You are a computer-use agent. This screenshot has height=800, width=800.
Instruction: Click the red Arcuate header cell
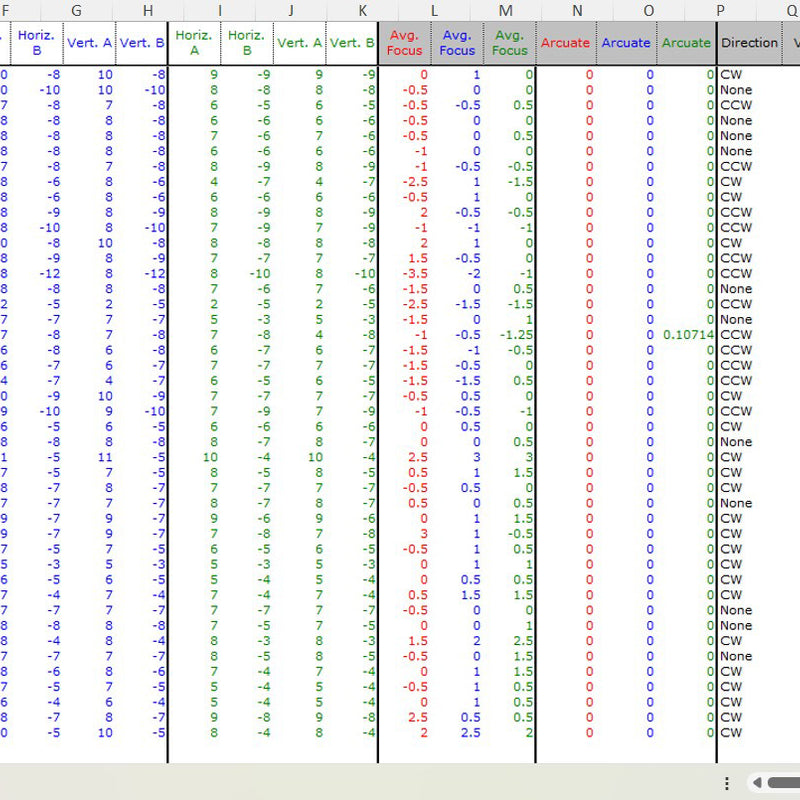point(565,43)
